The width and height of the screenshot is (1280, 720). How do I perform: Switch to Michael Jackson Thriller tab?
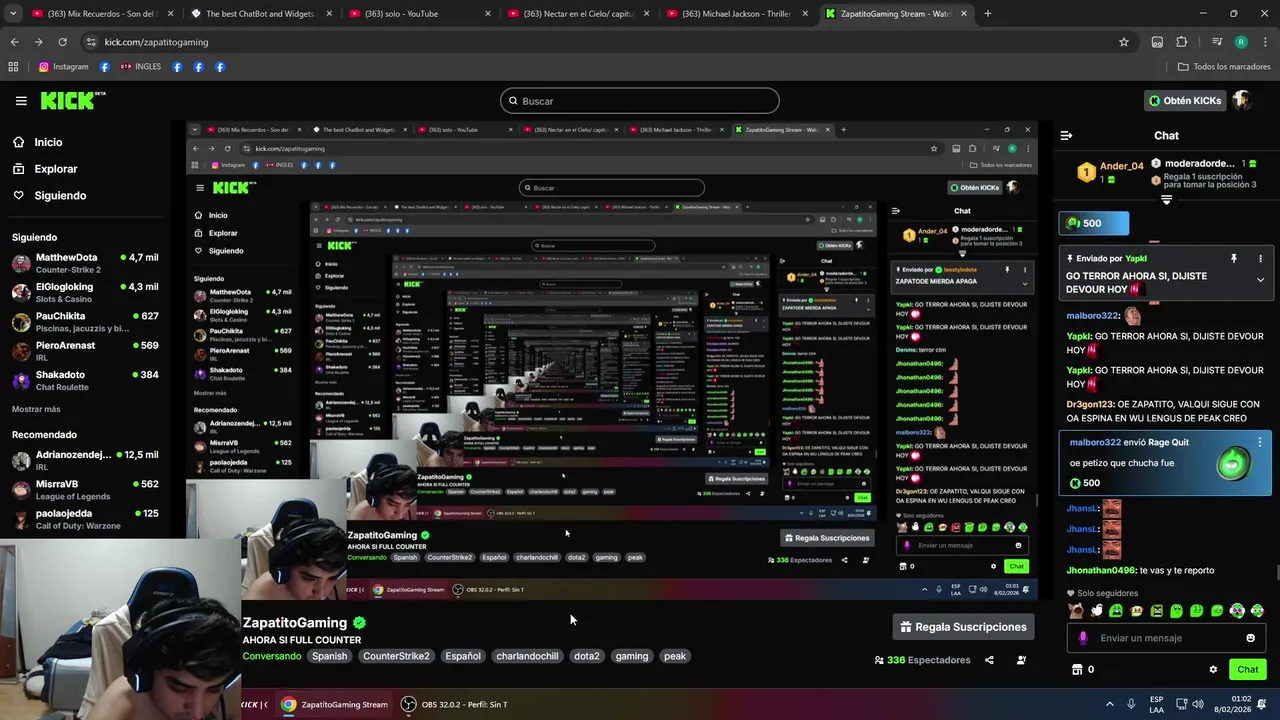click(738, 14)
